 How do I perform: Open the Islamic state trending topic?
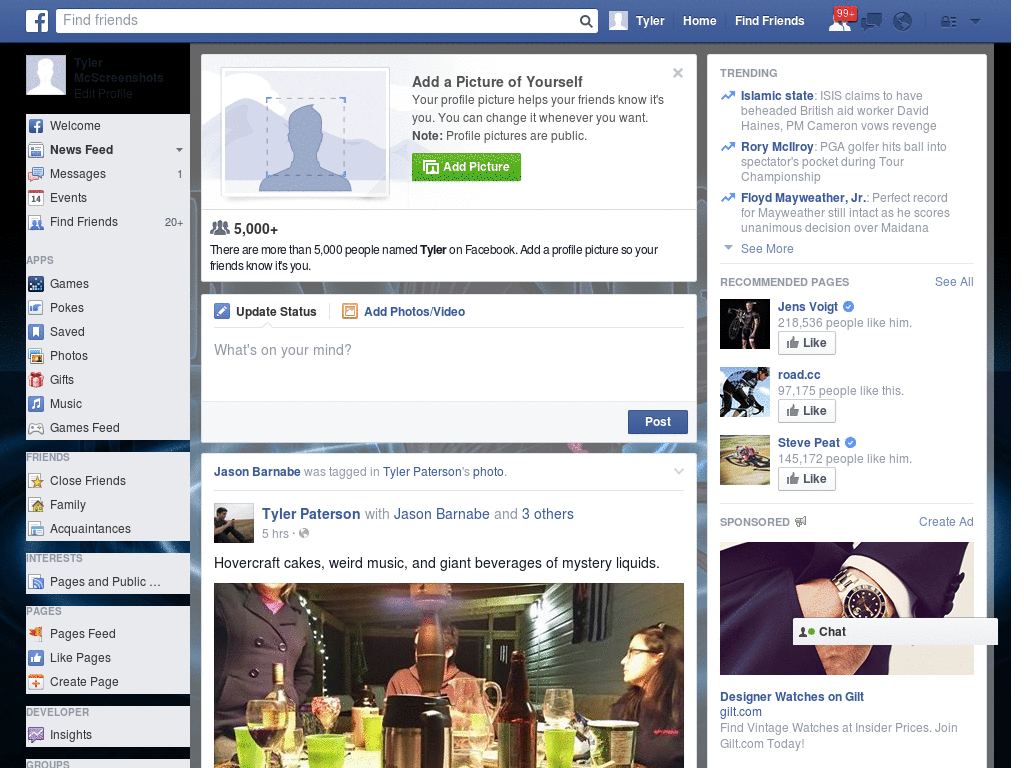tap(776, 96)
